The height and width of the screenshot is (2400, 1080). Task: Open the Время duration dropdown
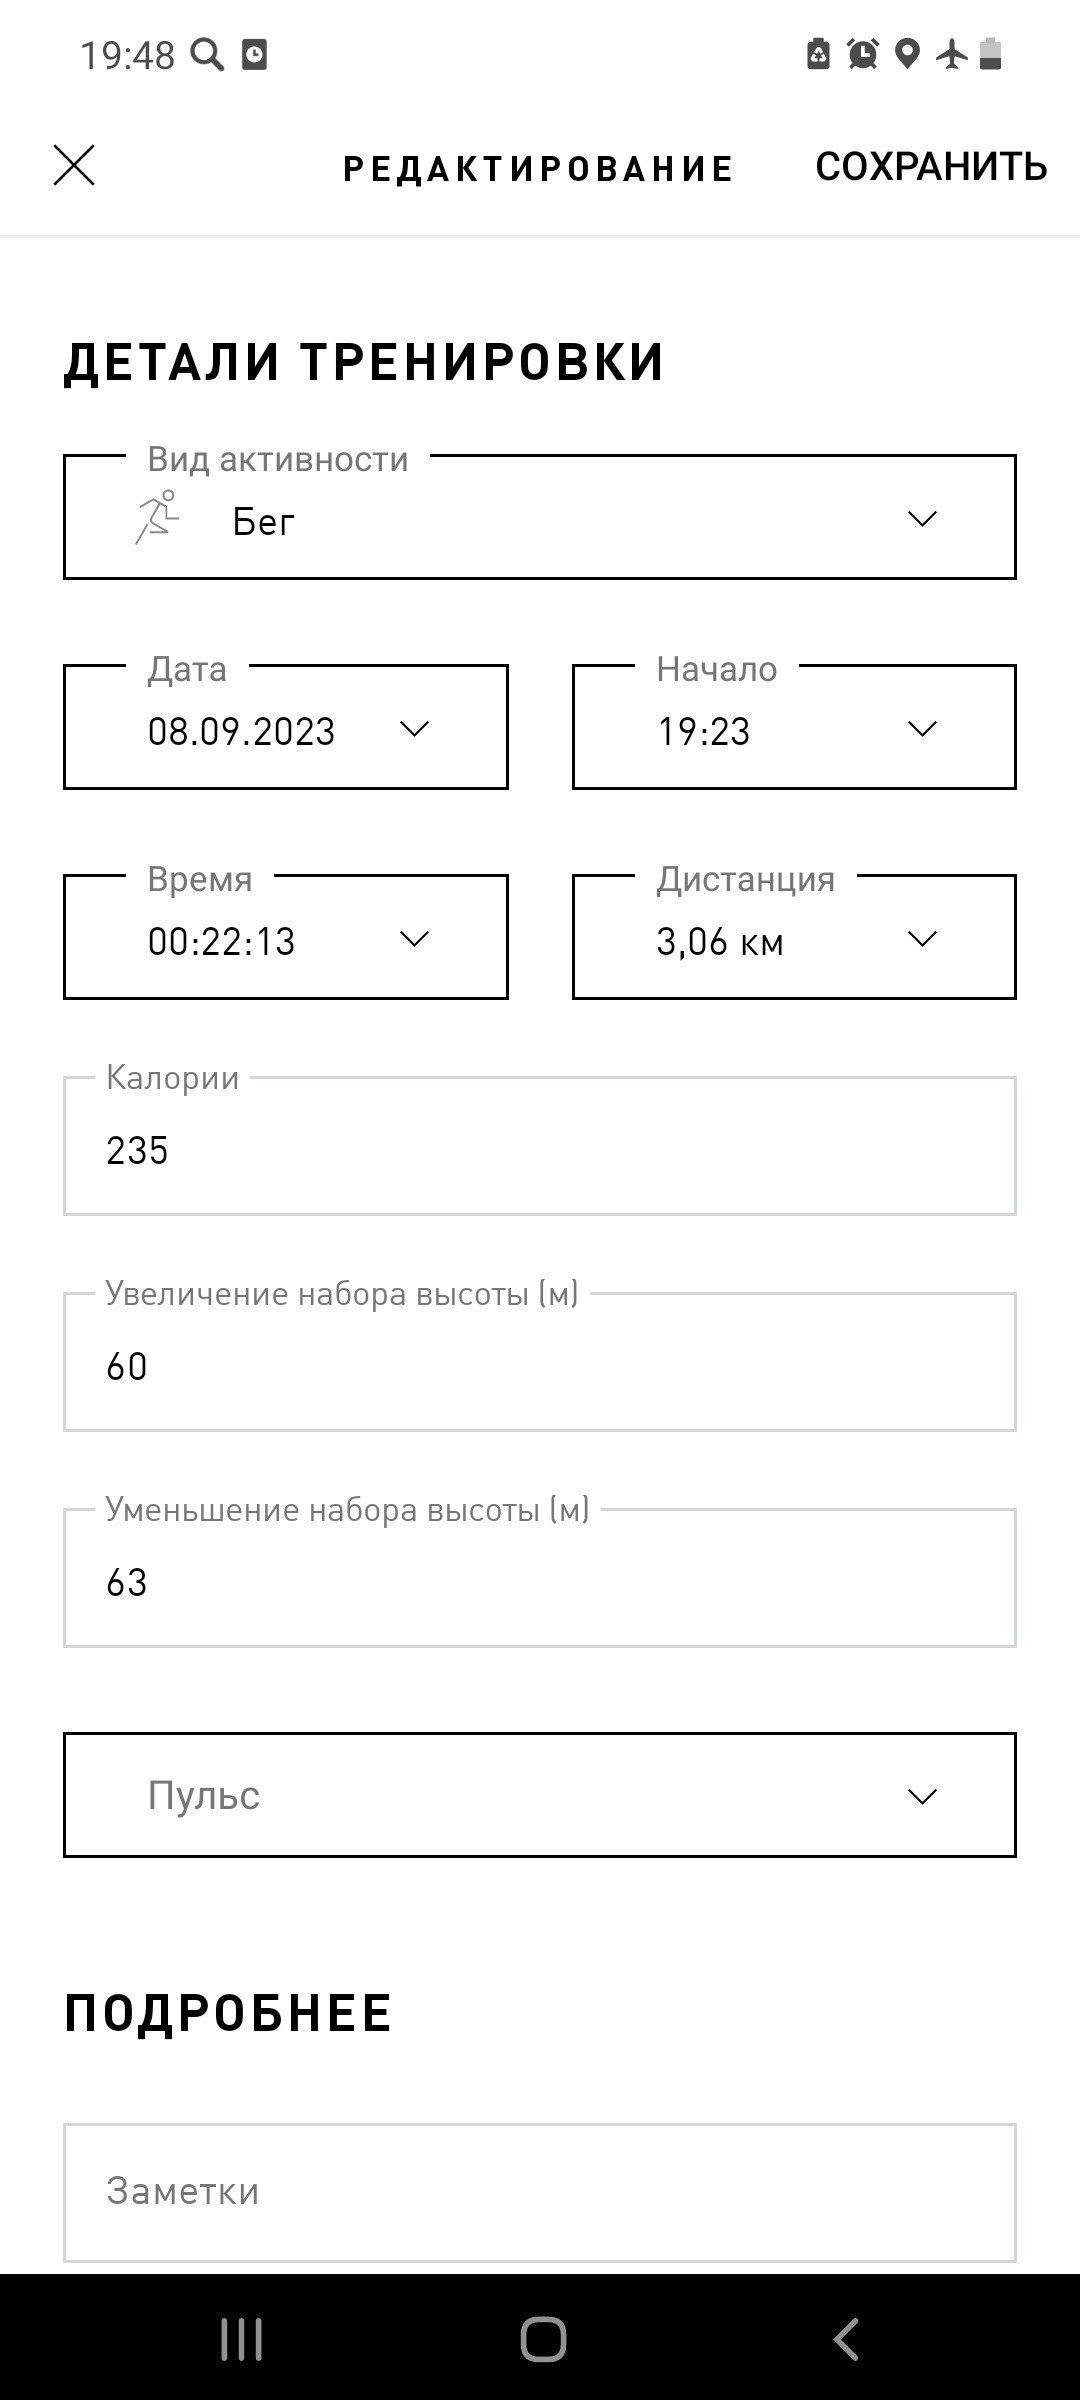pyautogui.click(x=286, y=937)
